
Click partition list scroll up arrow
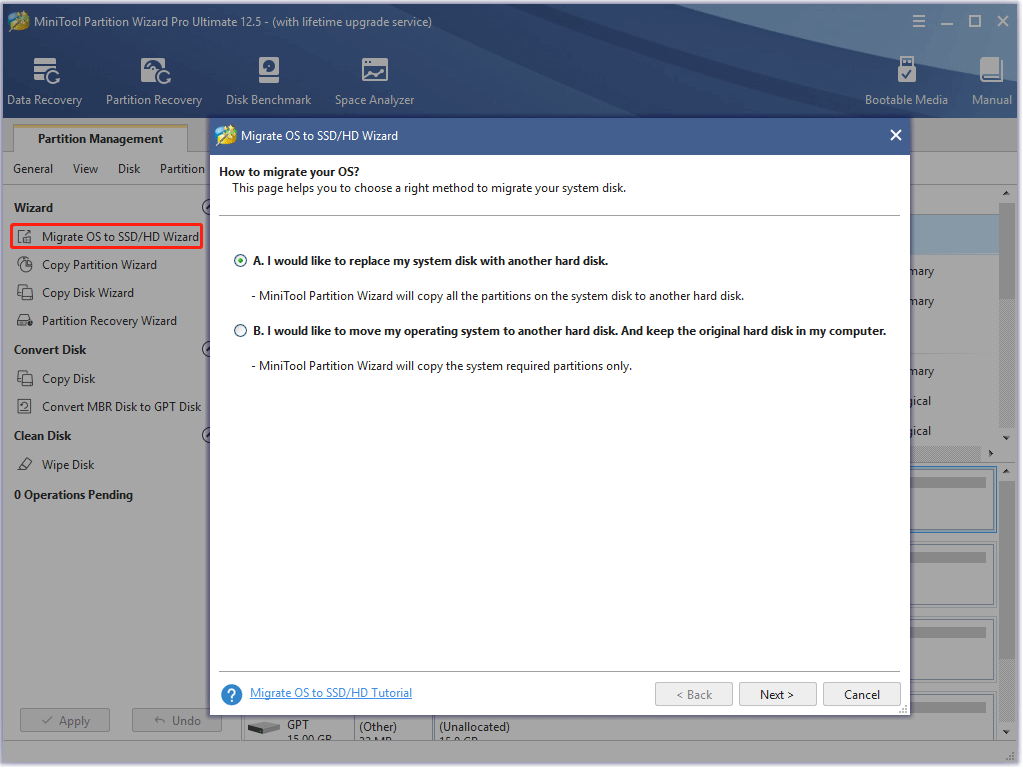coord(1006,193)
